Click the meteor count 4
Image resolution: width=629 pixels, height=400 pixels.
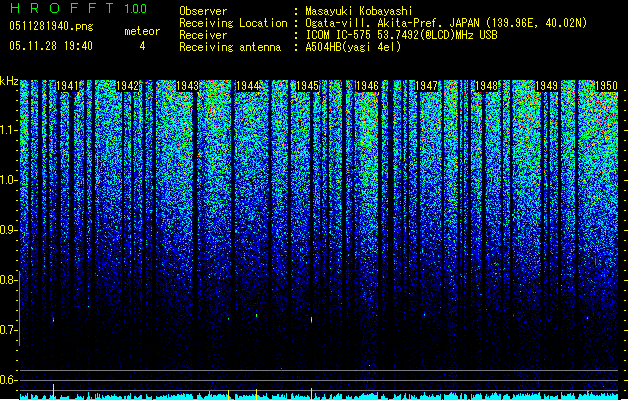pyautogui.click(x=142, y=46)
